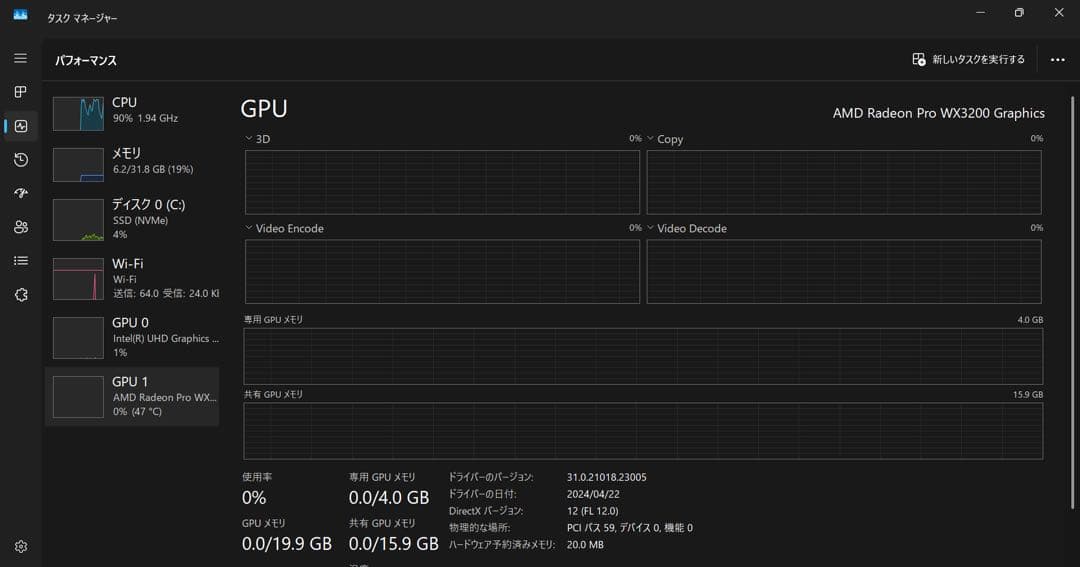
Task: Open the Settings gear icon
Action: coord(20,547)
